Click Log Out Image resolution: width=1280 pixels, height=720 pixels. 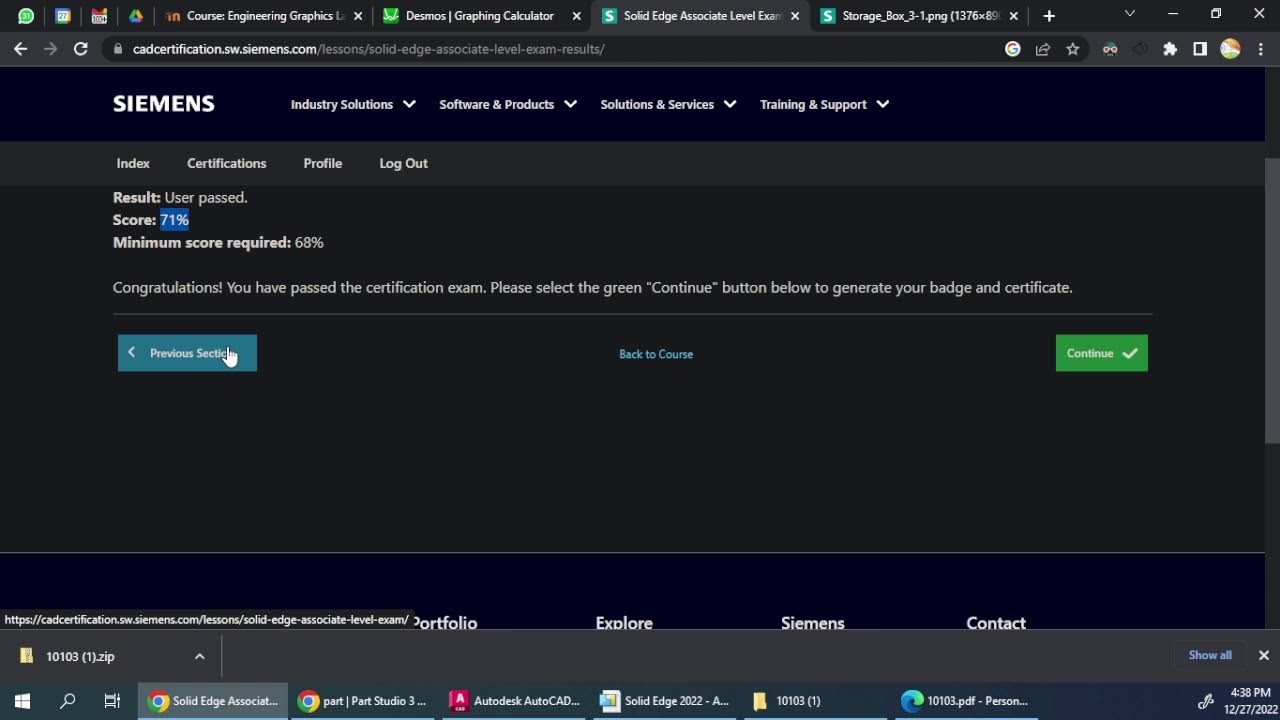[403, 163]
